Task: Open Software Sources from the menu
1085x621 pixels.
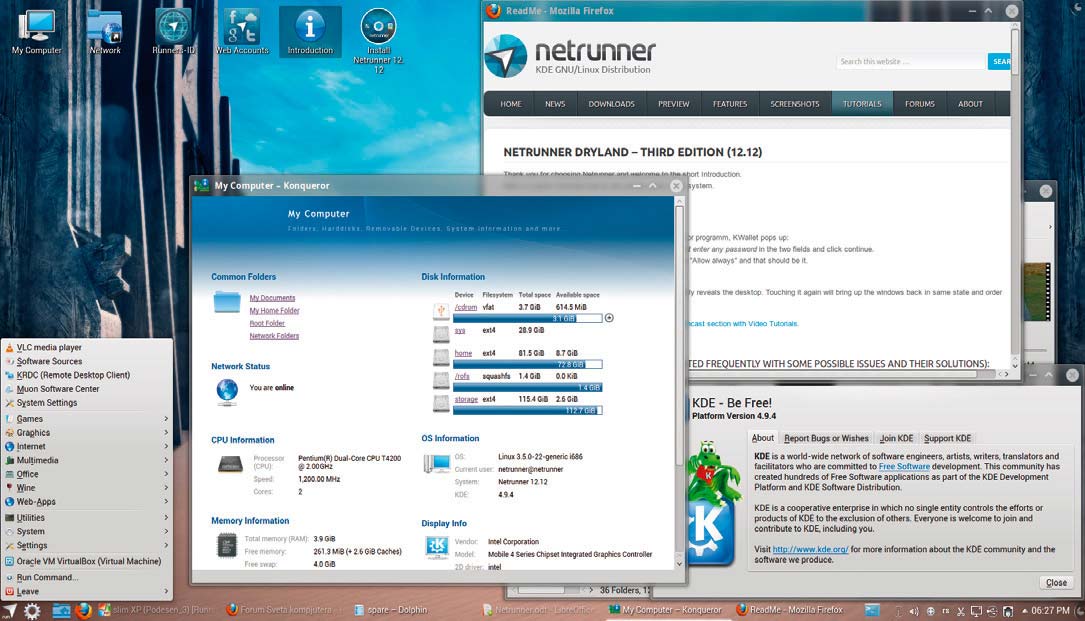Action: [x=86, y=361]
